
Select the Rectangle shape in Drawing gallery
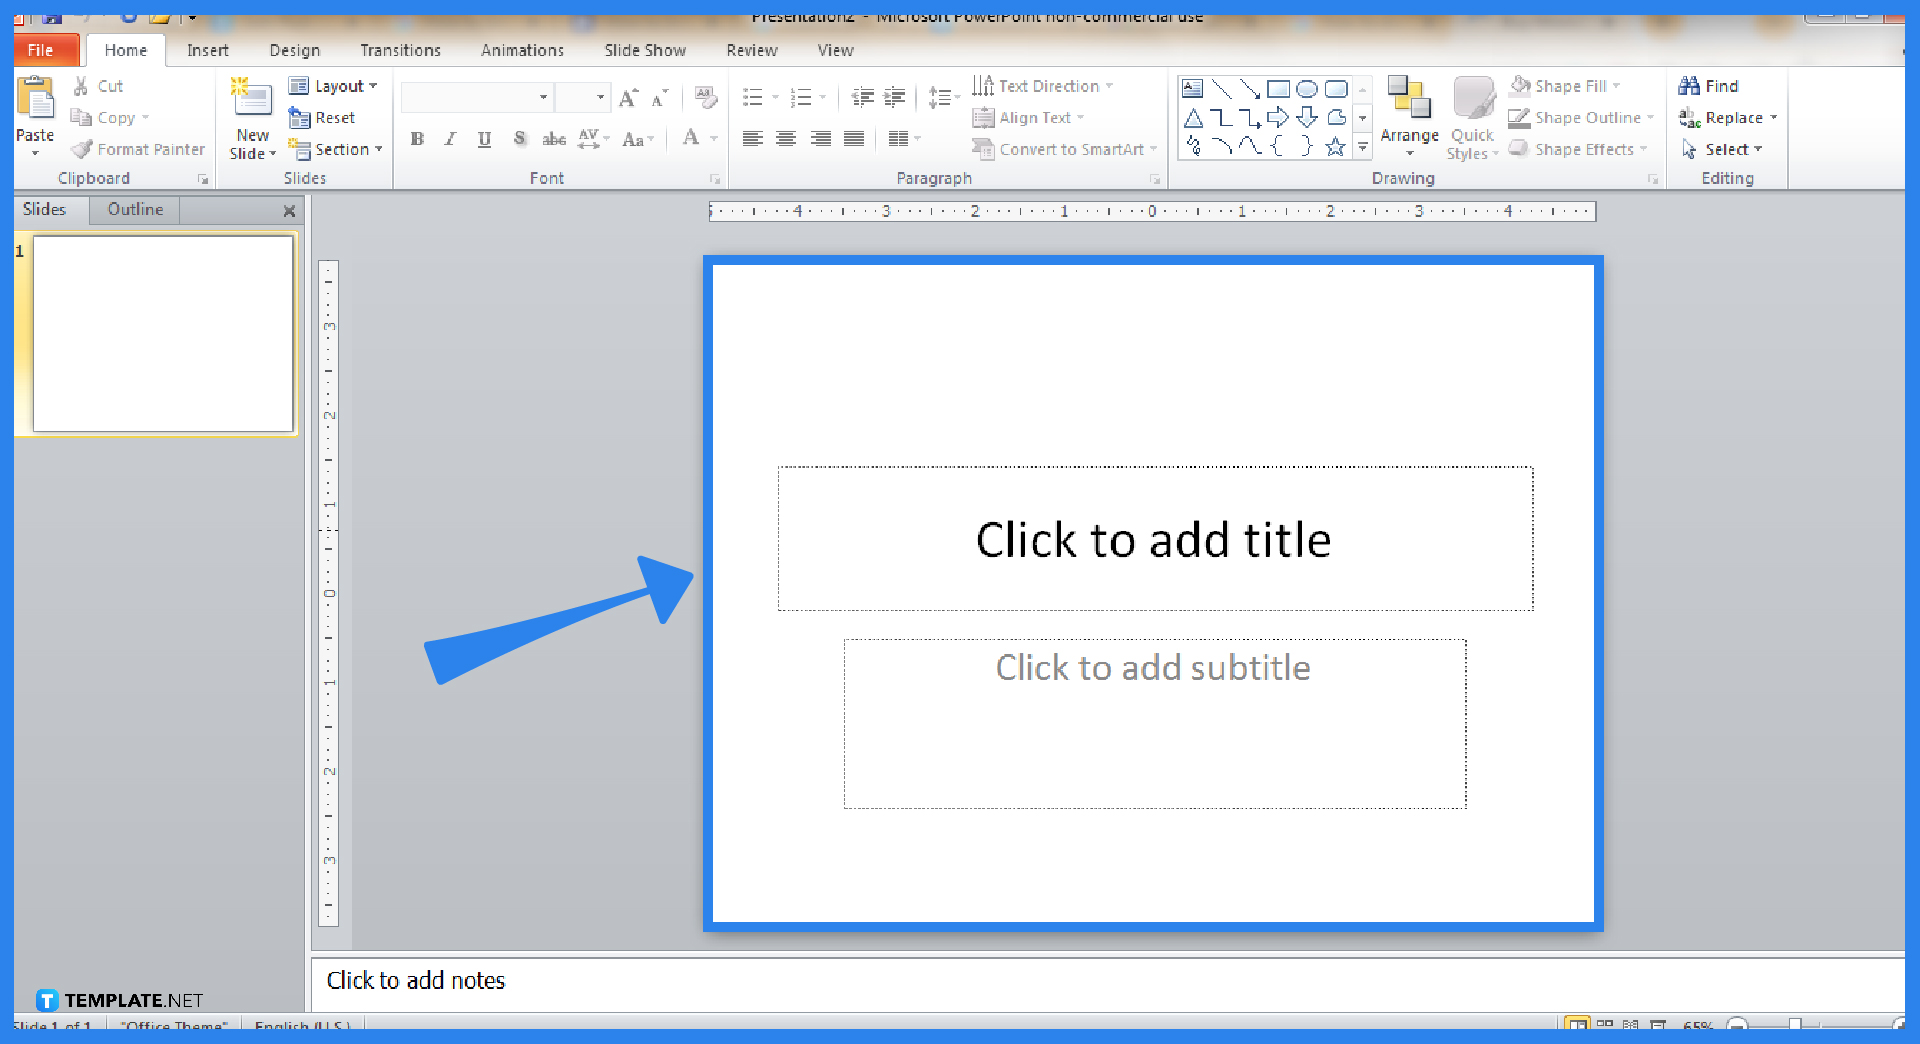[1278, 88]
